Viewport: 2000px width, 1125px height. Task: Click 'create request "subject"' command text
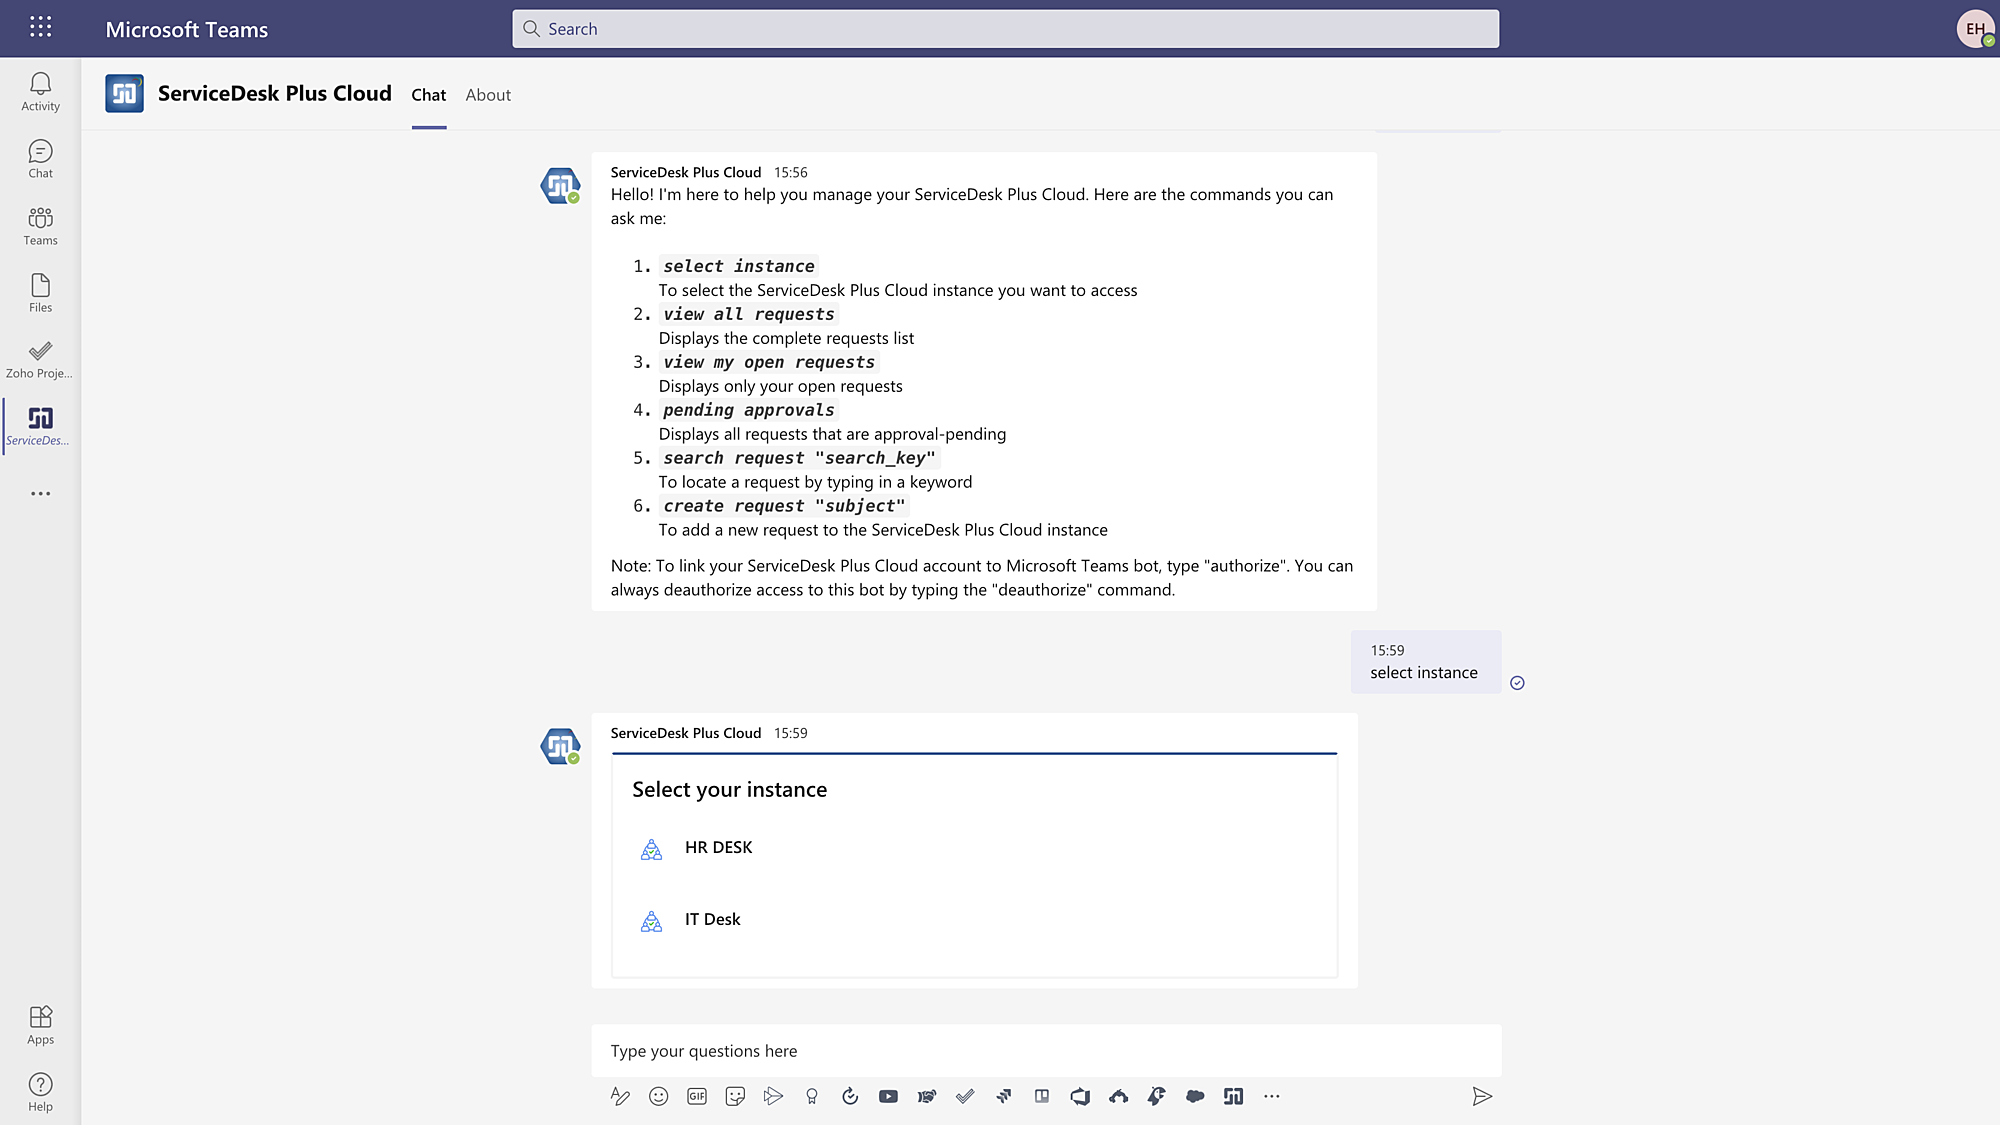[784, 506]
